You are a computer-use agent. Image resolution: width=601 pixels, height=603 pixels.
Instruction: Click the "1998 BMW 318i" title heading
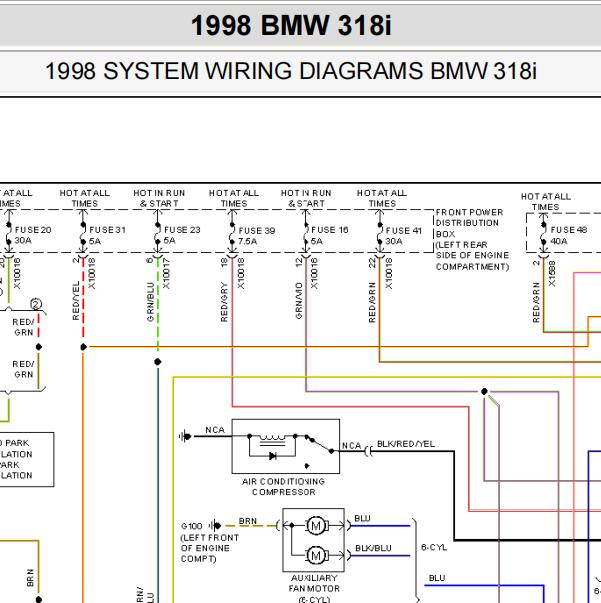click(291, 25)
